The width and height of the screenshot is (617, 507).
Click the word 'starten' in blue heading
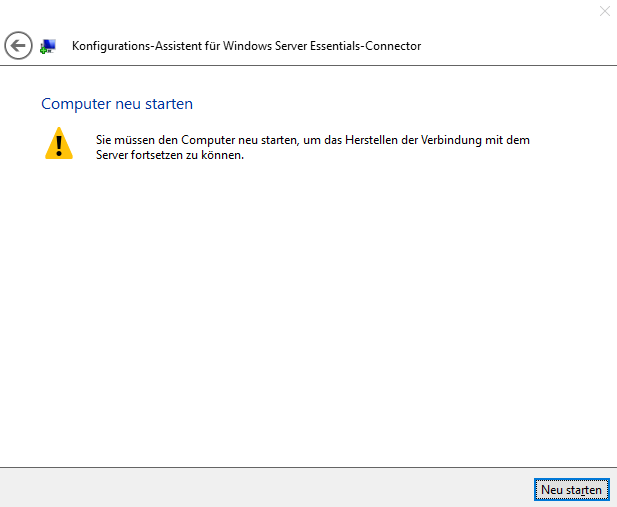click(x=167, y=104)
